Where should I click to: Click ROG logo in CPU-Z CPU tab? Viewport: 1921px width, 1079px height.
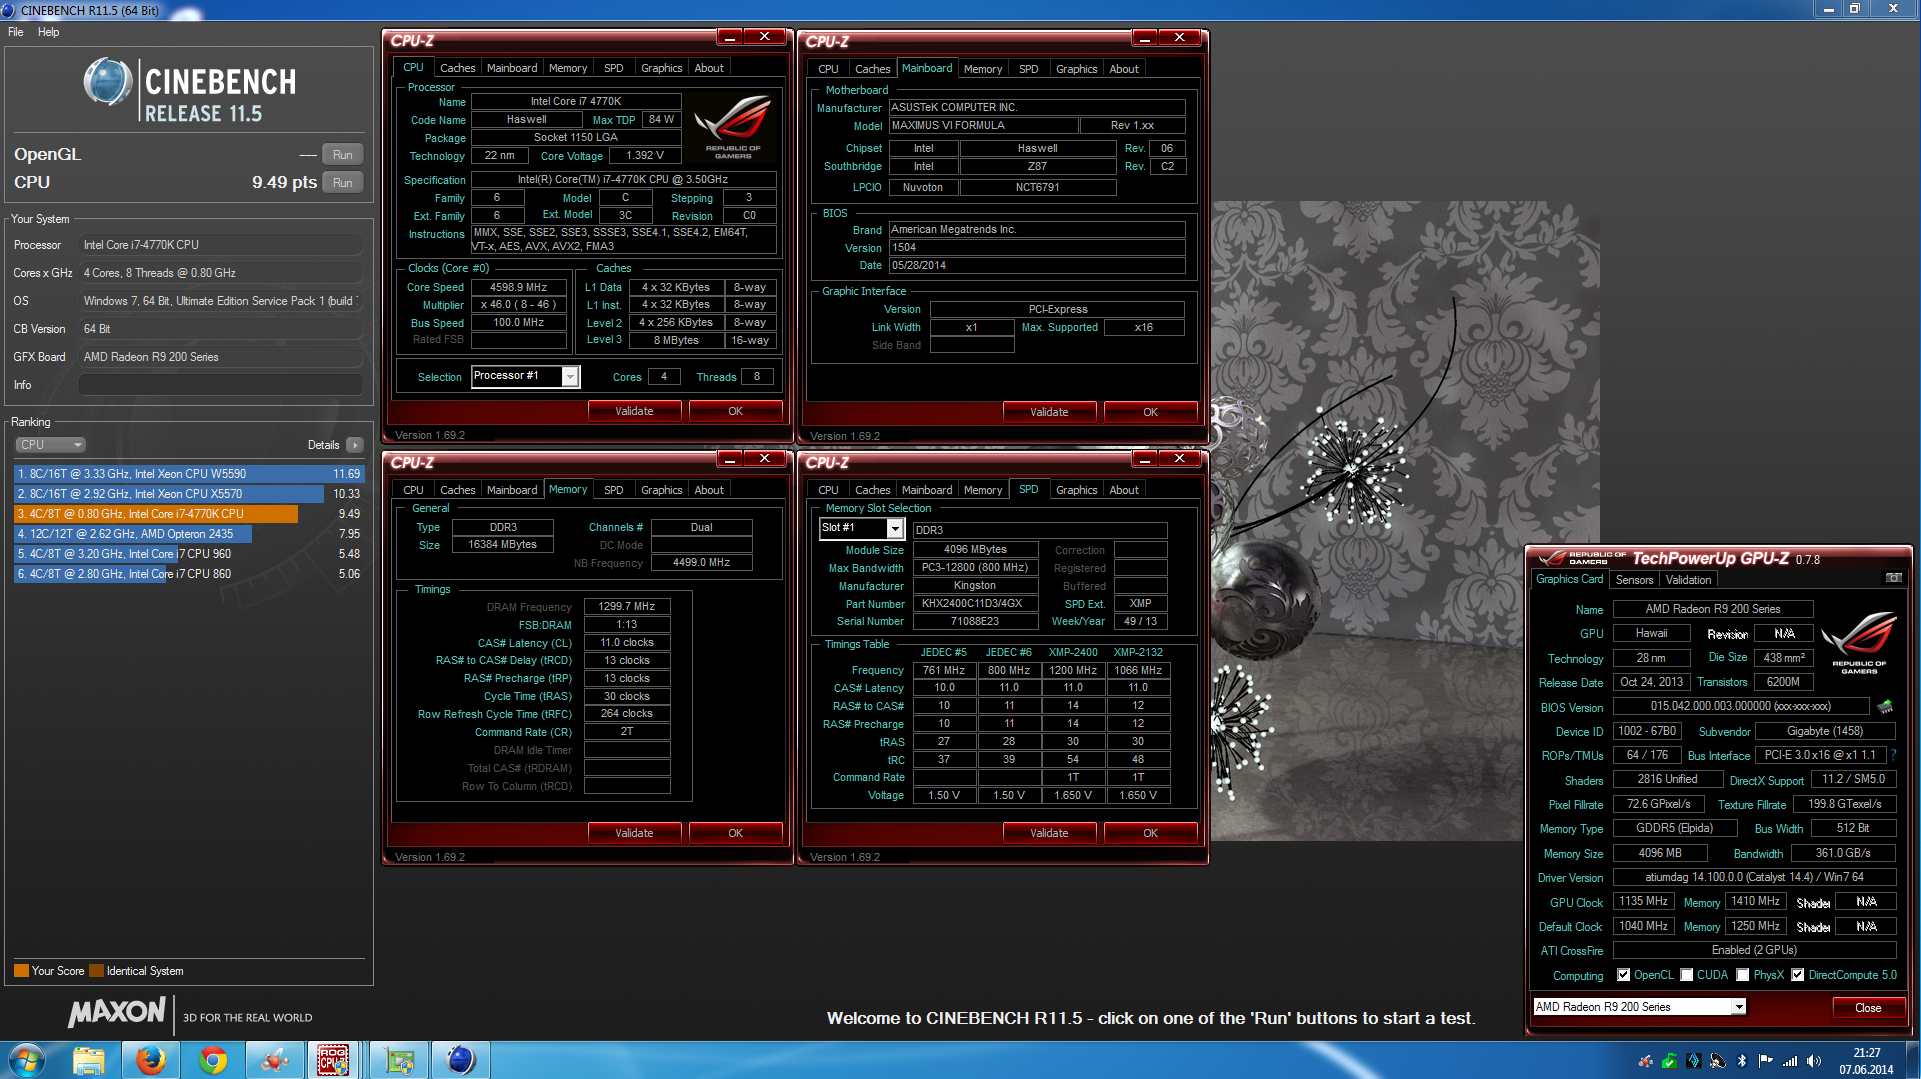(733, 125)
